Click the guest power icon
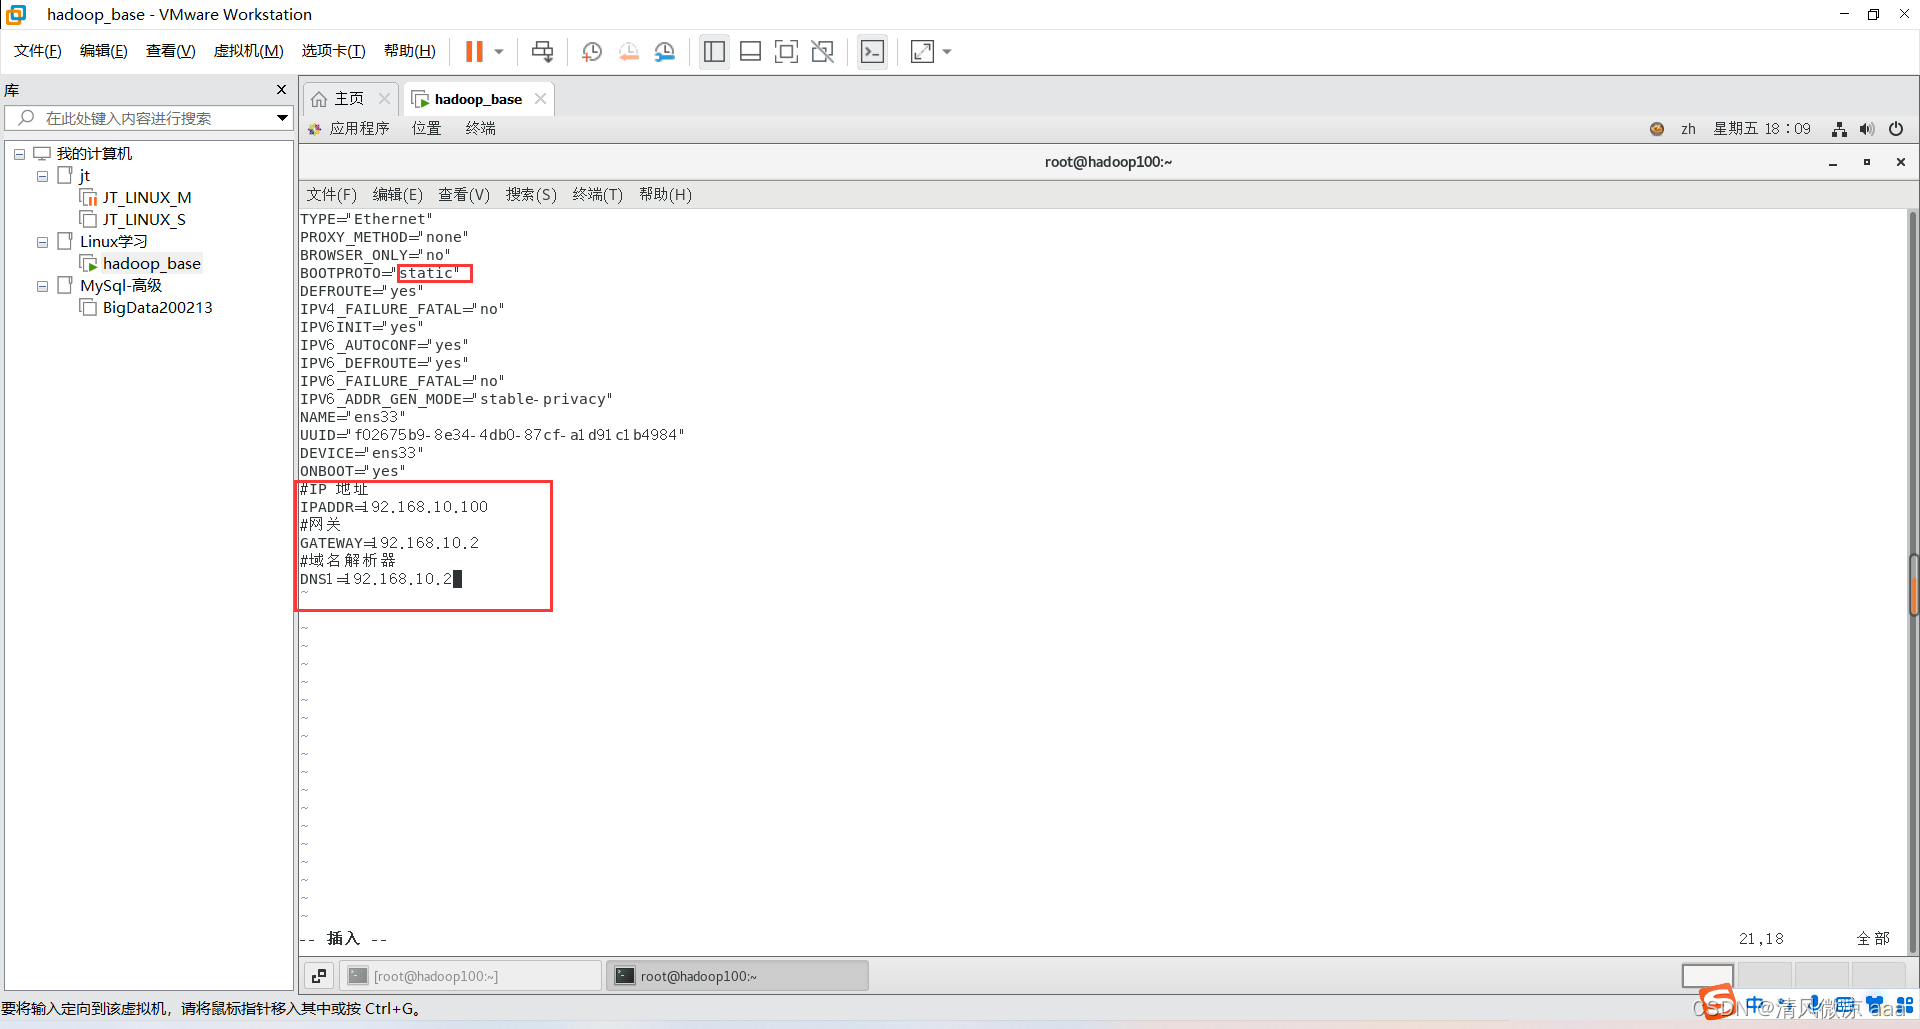1920x1029 pixels. [1896, 129]
